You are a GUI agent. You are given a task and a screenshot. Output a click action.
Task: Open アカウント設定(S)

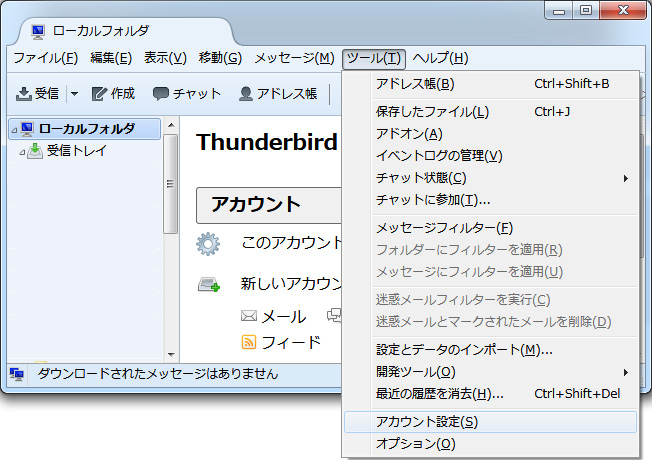click(491, 422)
